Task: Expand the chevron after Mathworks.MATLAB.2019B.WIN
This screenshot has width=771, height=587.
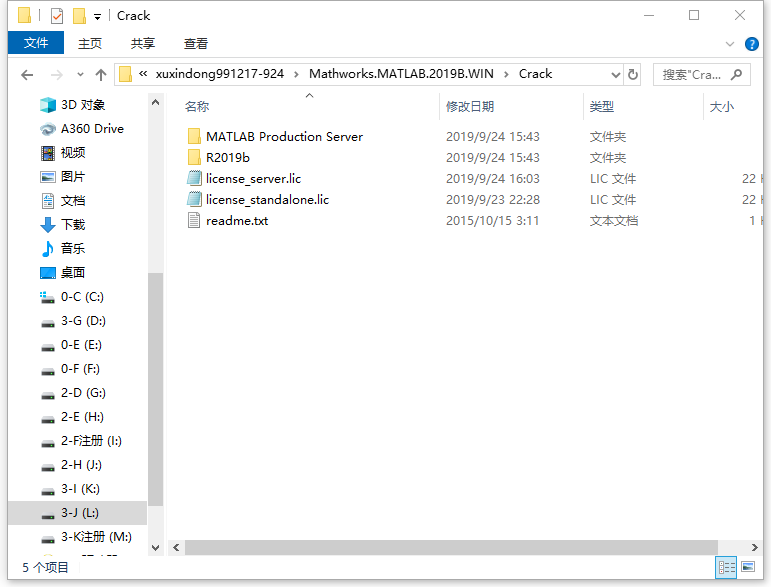Action: coord(506,75)
